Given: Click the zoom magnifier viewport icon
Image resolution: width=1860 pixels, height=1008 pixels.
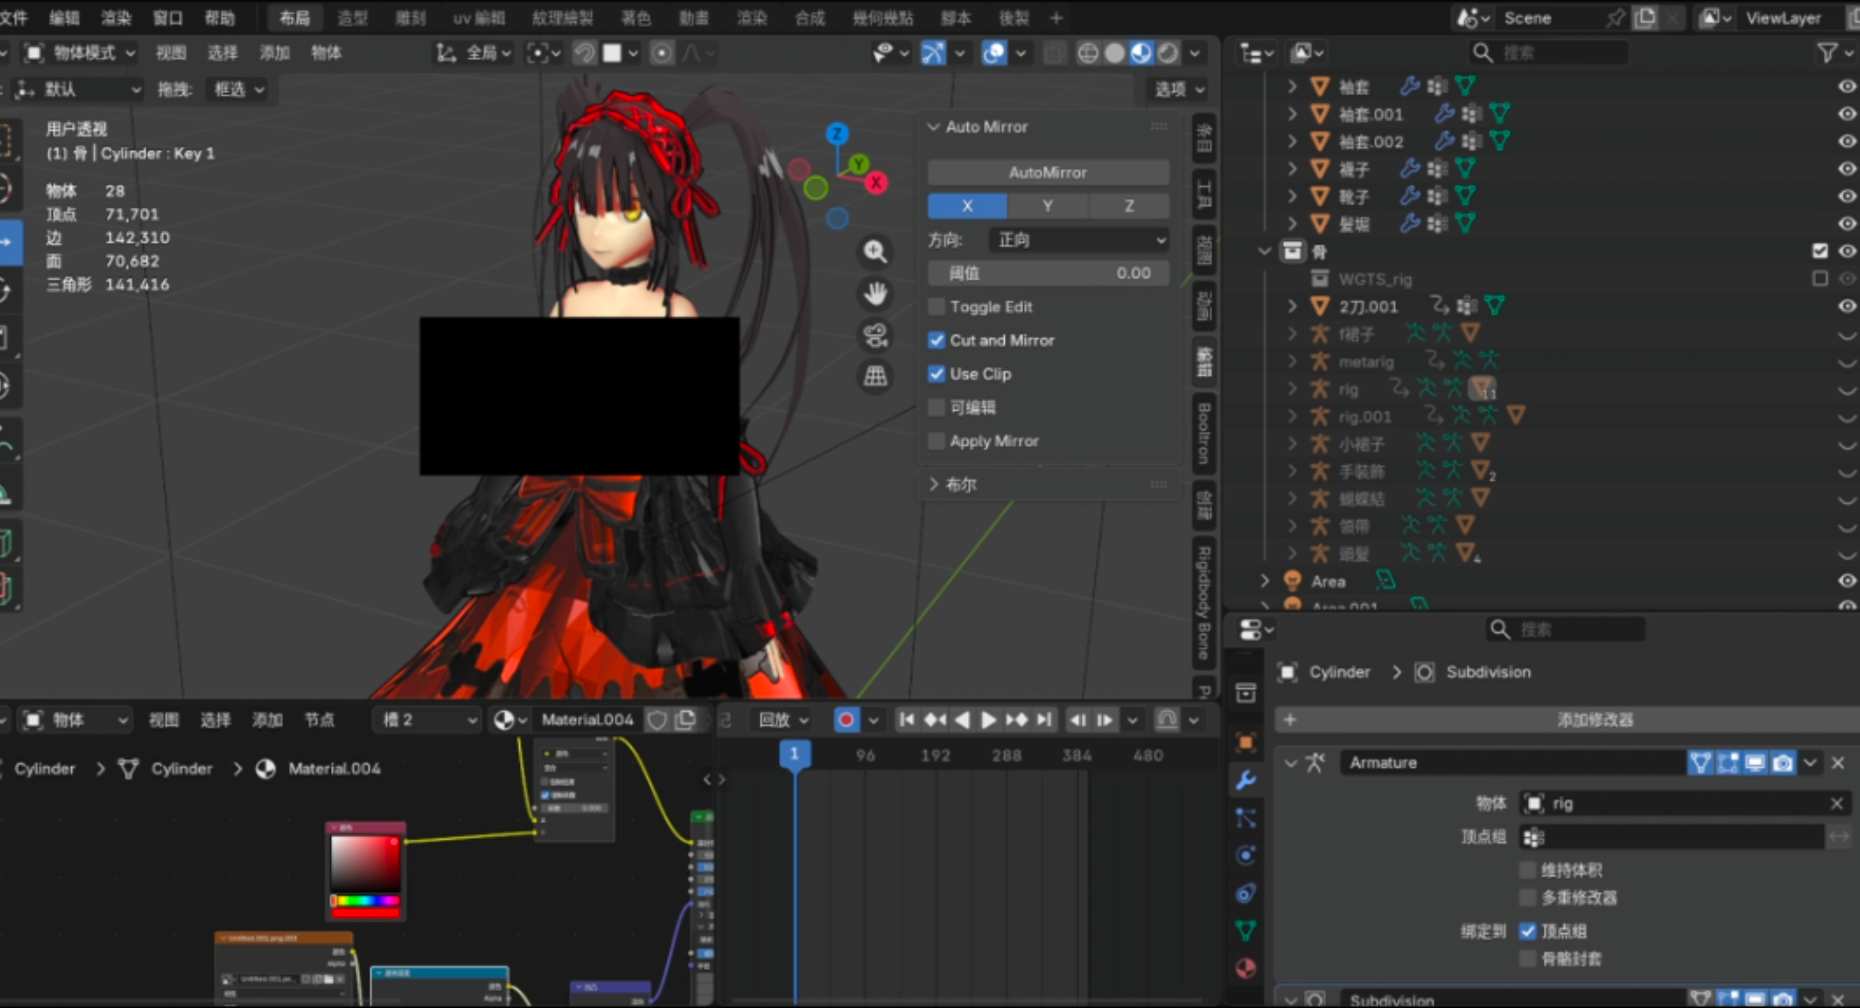Looking at the screenshot, I should 875,252.
